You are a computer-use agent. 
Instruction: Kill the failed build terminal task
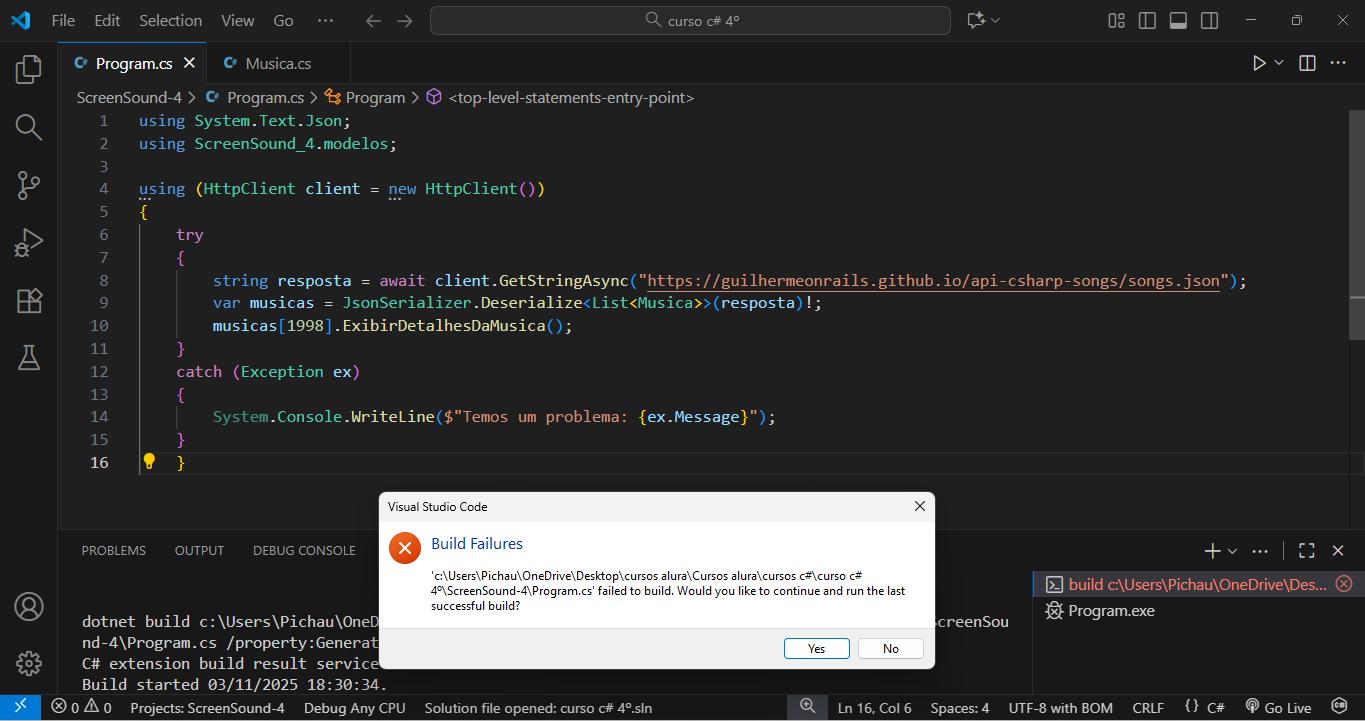1344,584
